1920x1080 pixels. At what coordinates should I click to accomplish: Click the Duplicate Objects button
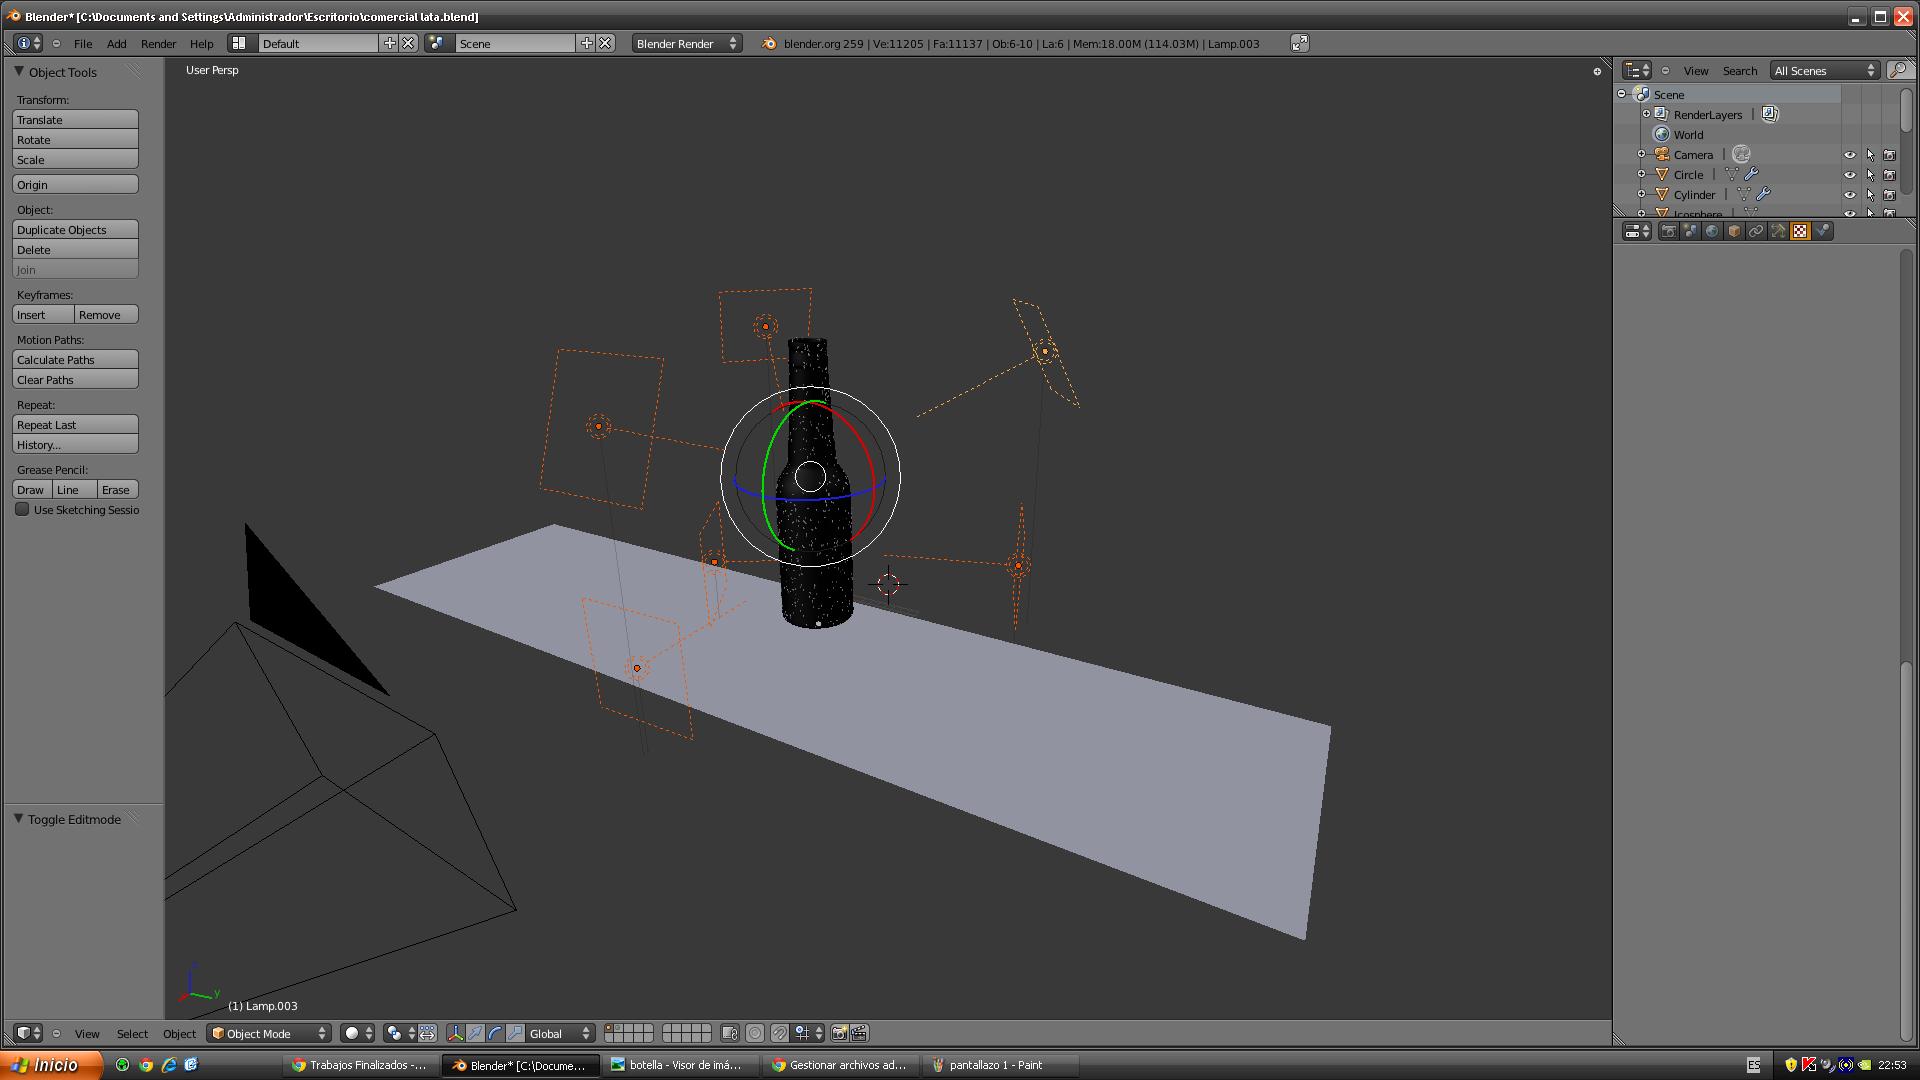75,230
